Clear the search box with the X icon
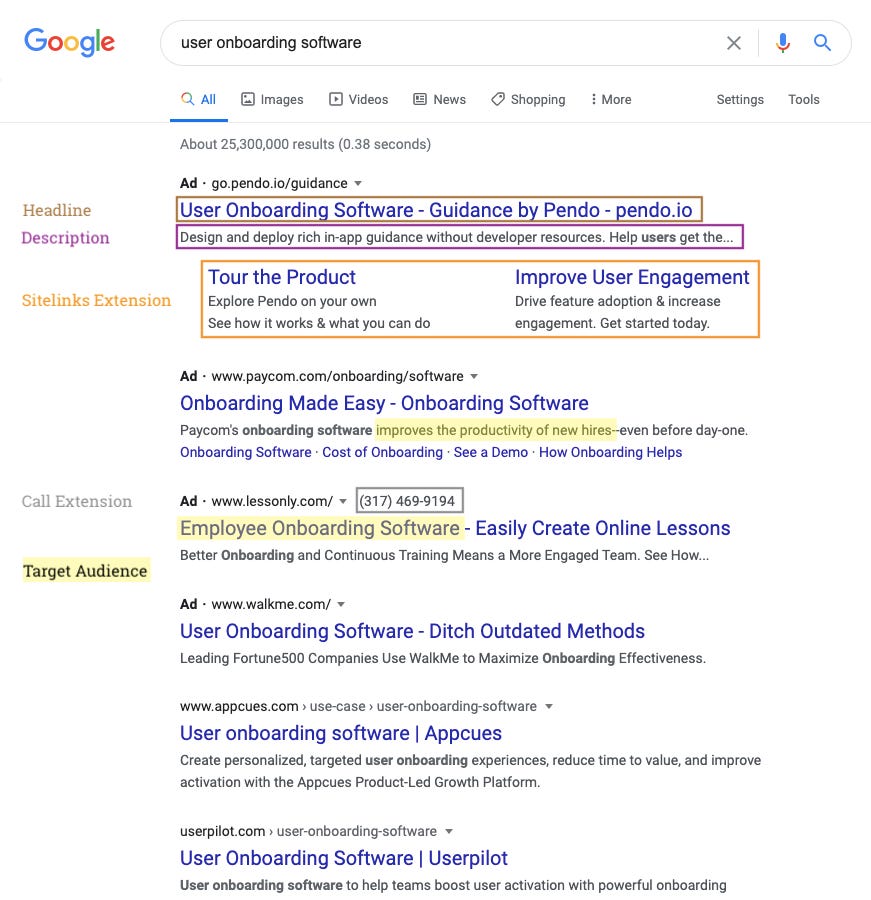 [x=733, y=43]
